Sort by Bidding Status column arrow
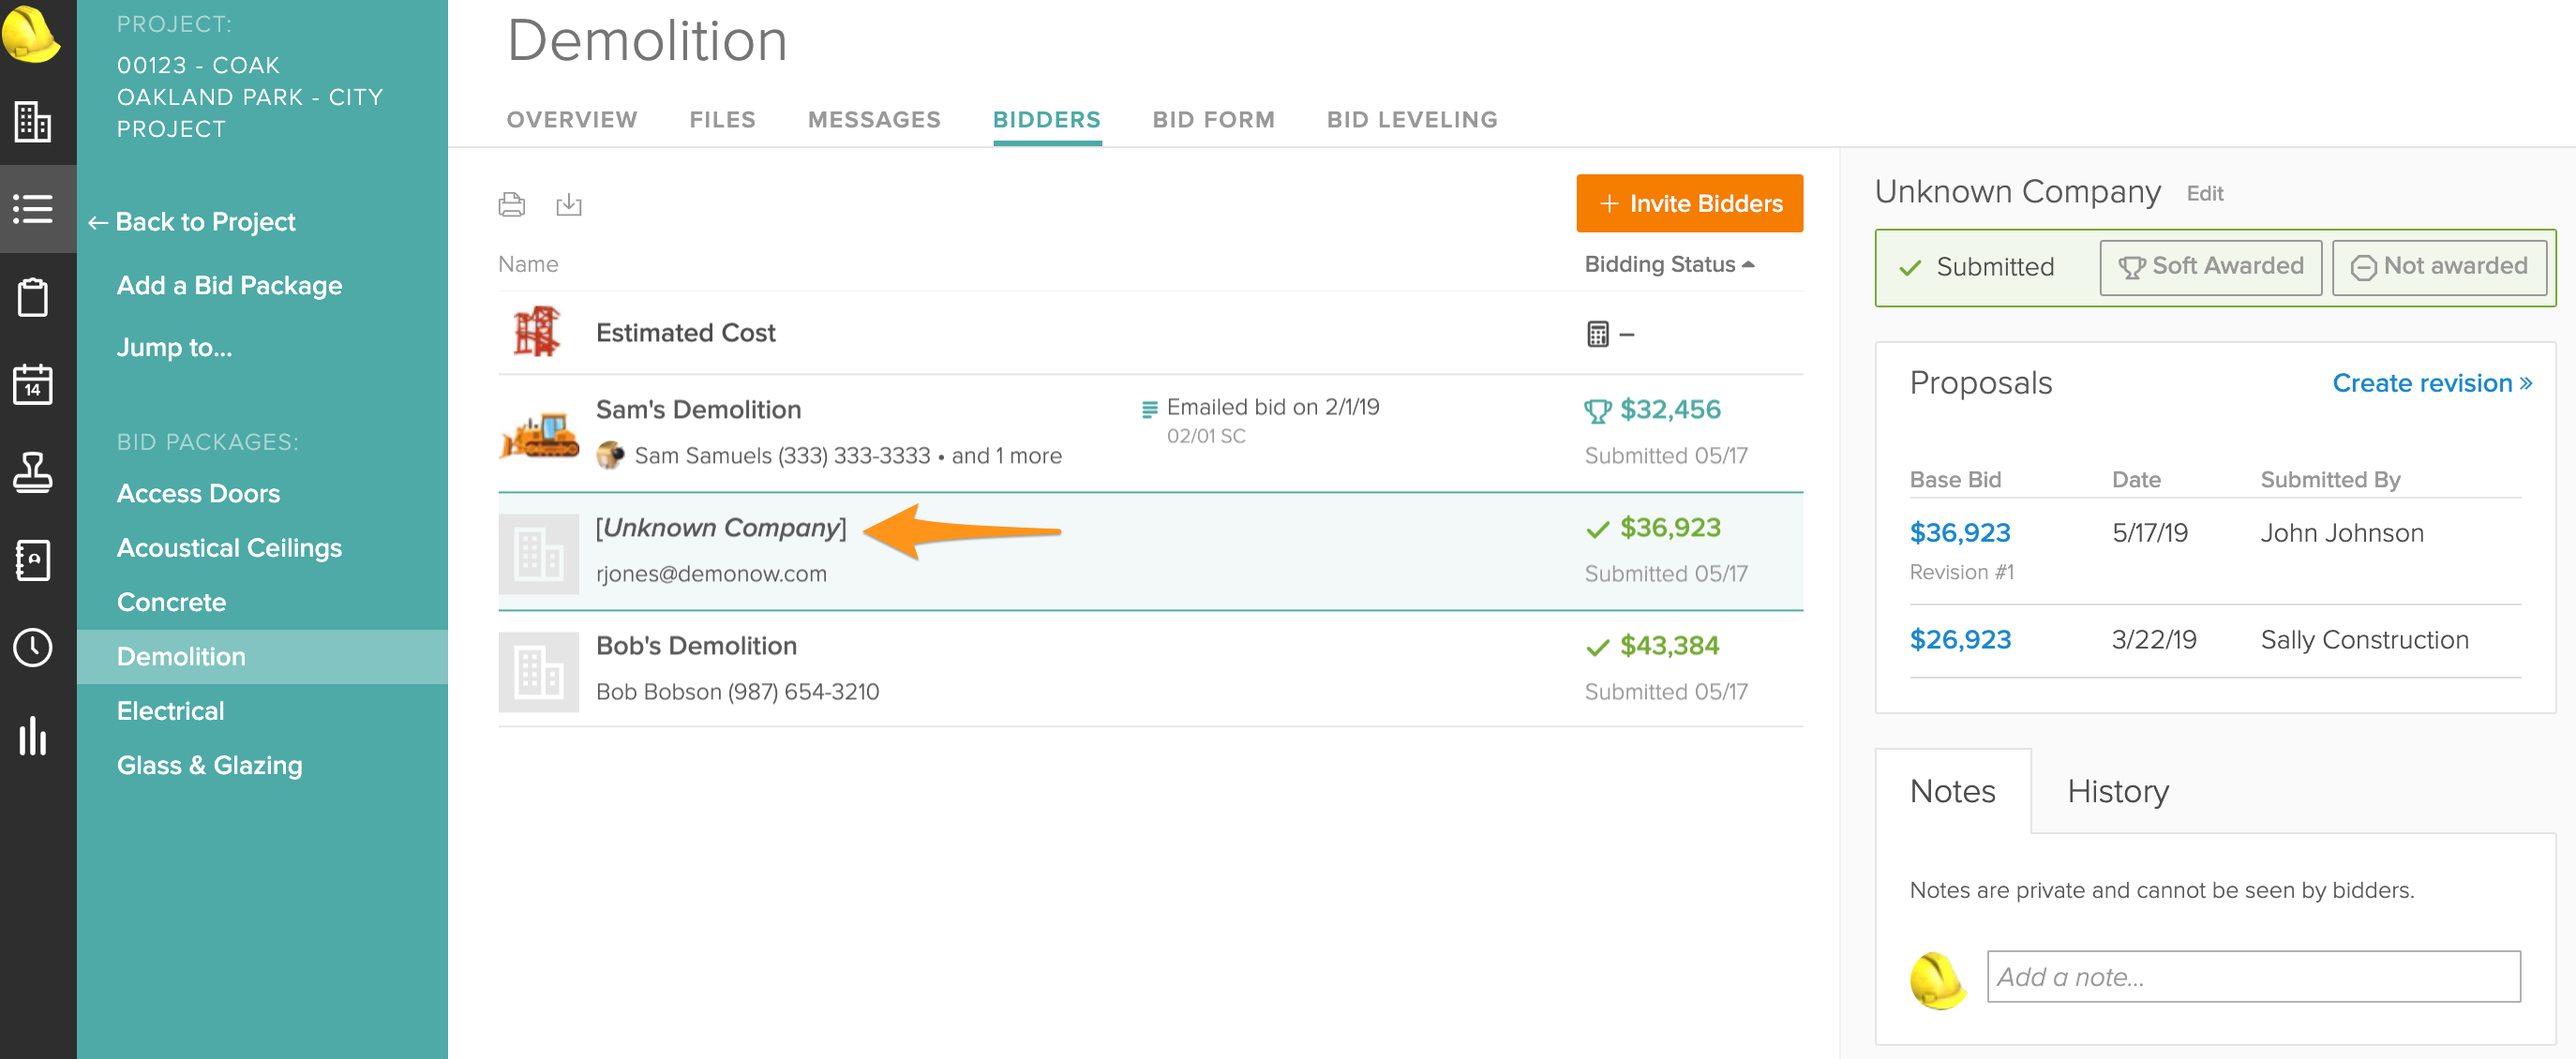This screenshot has width=2576, height=1059. (1749, 265)
